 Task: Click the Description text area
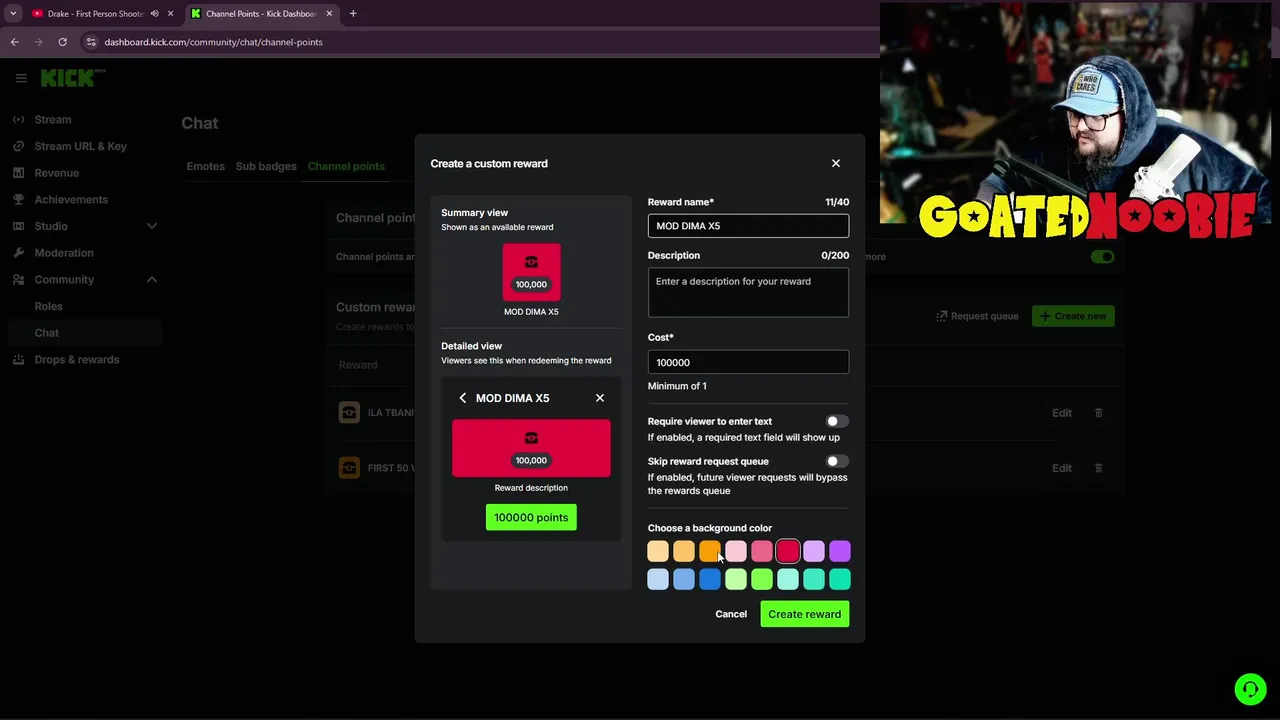coord(748,293)
